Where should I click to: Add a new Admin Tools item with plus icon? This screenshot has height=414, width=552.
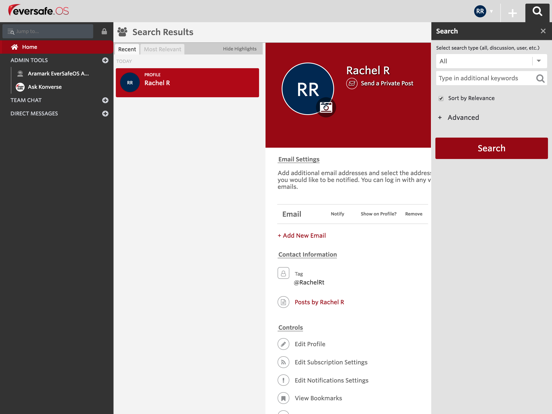coord(105,60)
